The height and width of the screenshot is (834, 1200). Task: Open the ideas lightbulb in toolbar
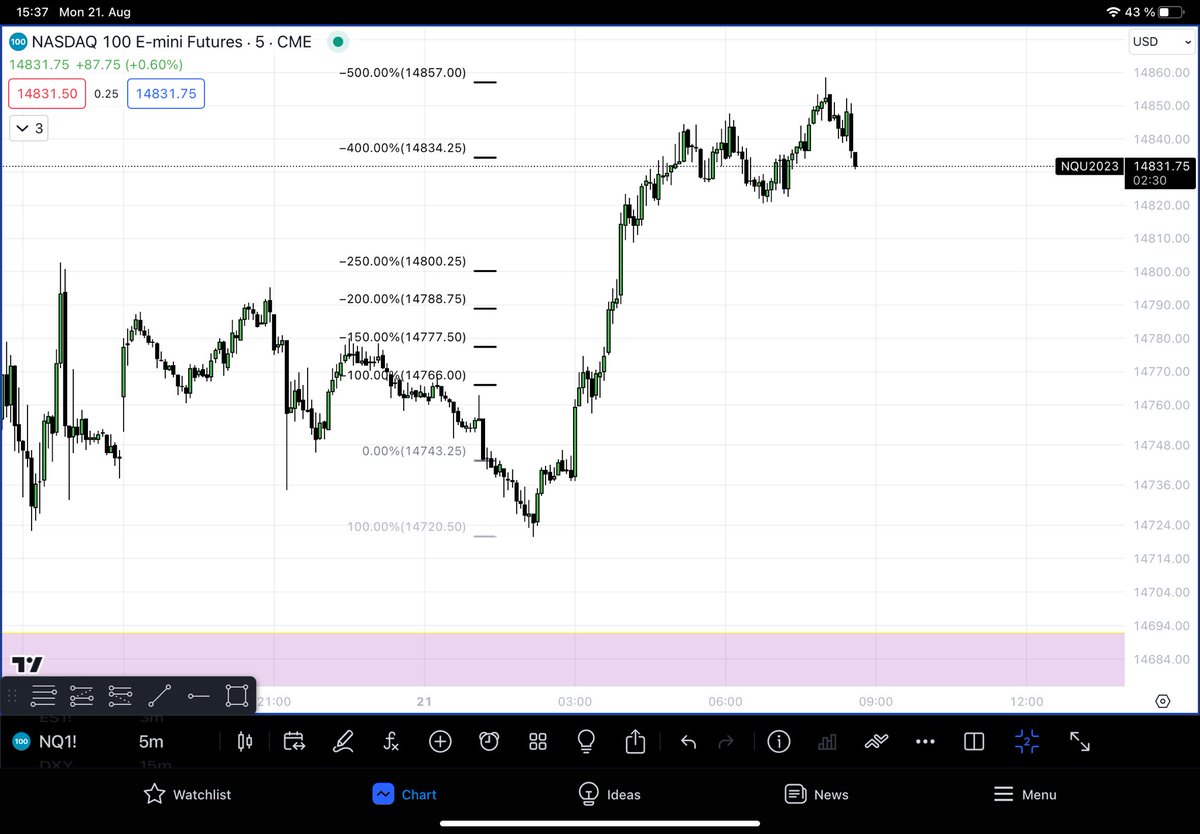point(586,741)
